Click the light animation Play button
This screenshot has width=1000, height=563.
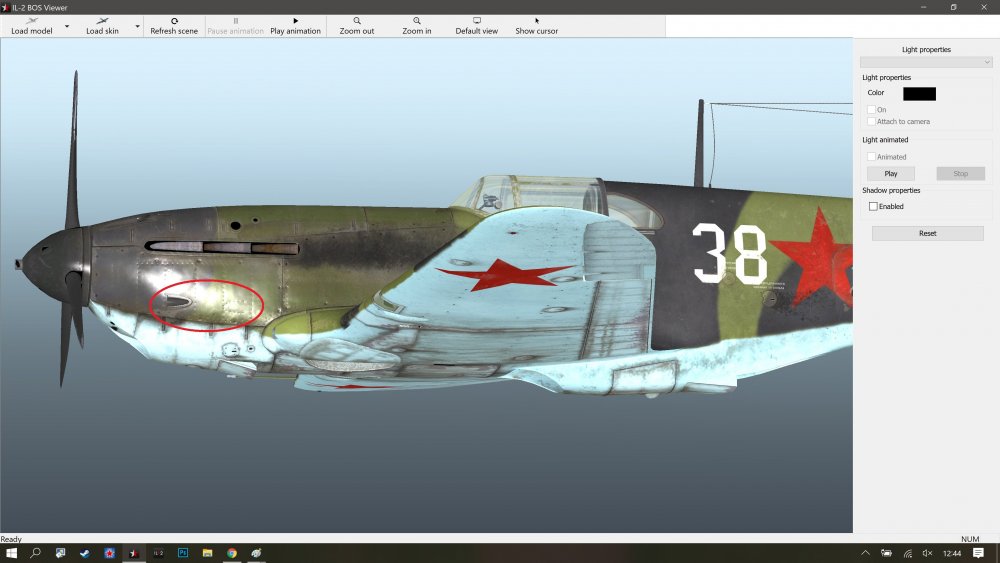click(x=890, y=173)
